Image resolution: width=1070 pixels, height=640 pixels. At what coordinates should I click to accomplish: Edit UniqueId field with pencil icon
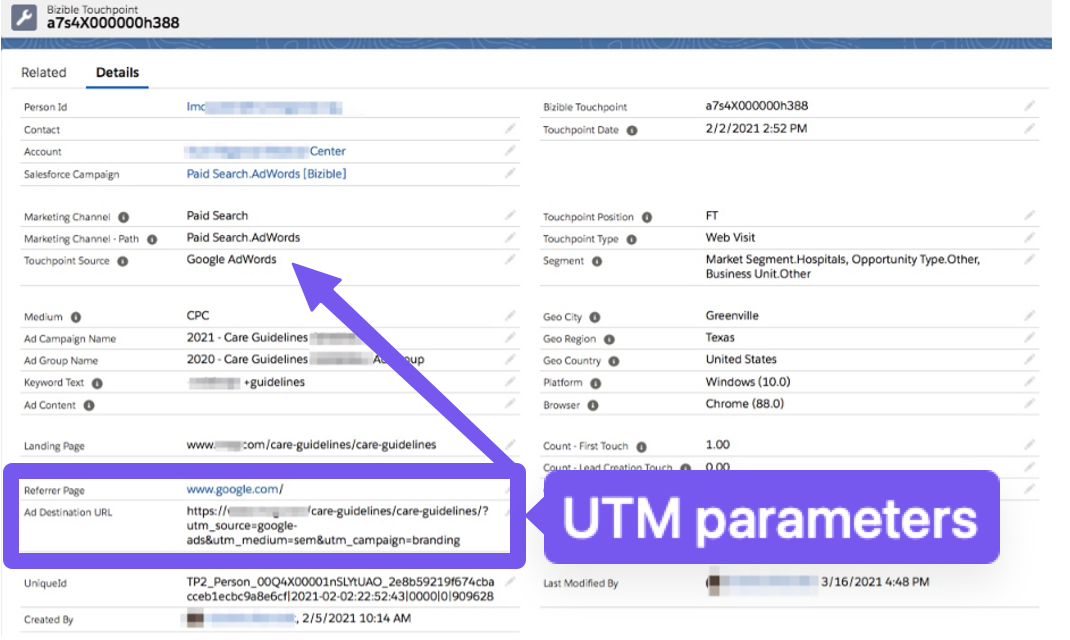510,581
